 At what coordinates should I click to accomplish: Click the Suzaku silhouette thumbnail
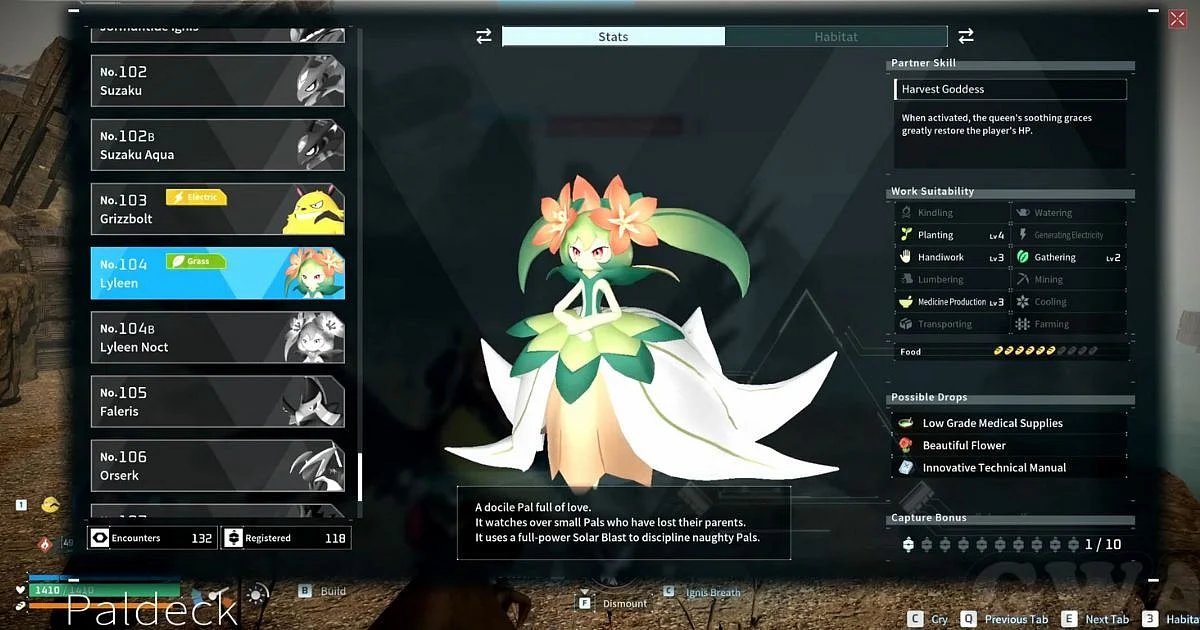point(318,81)
